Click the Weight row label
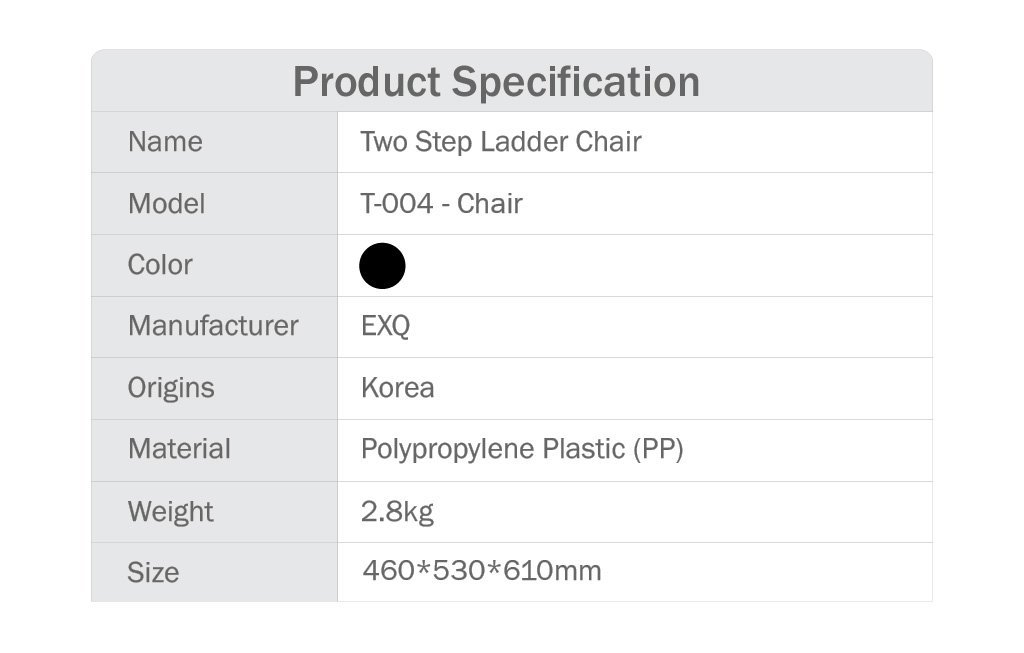 (x=170, y=512)
